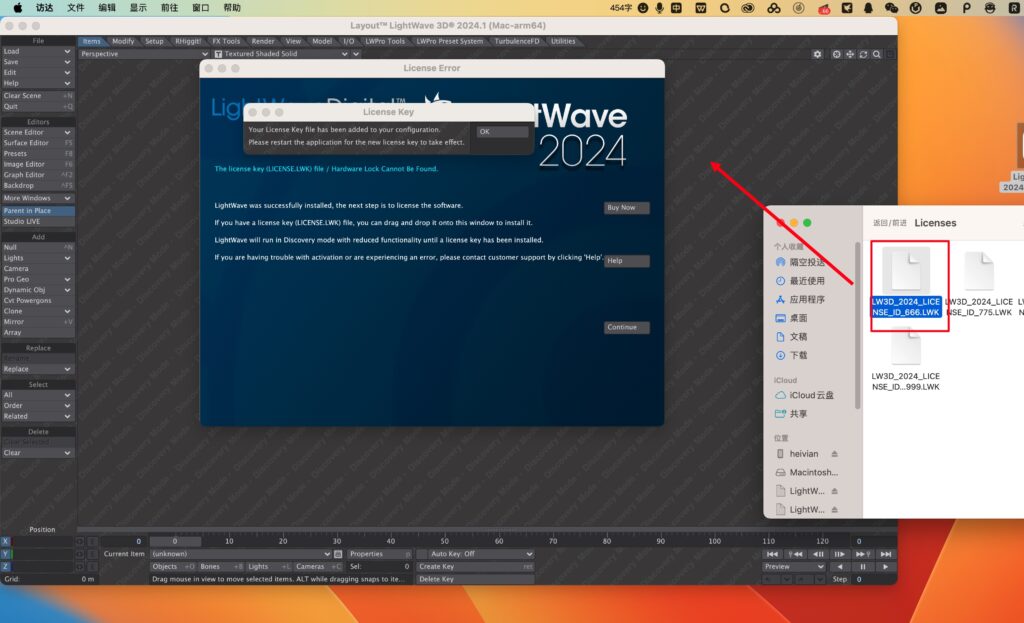Expand the More Windows dropdown
Viewport: 1024px width, 623px height.
coord(36,197)
